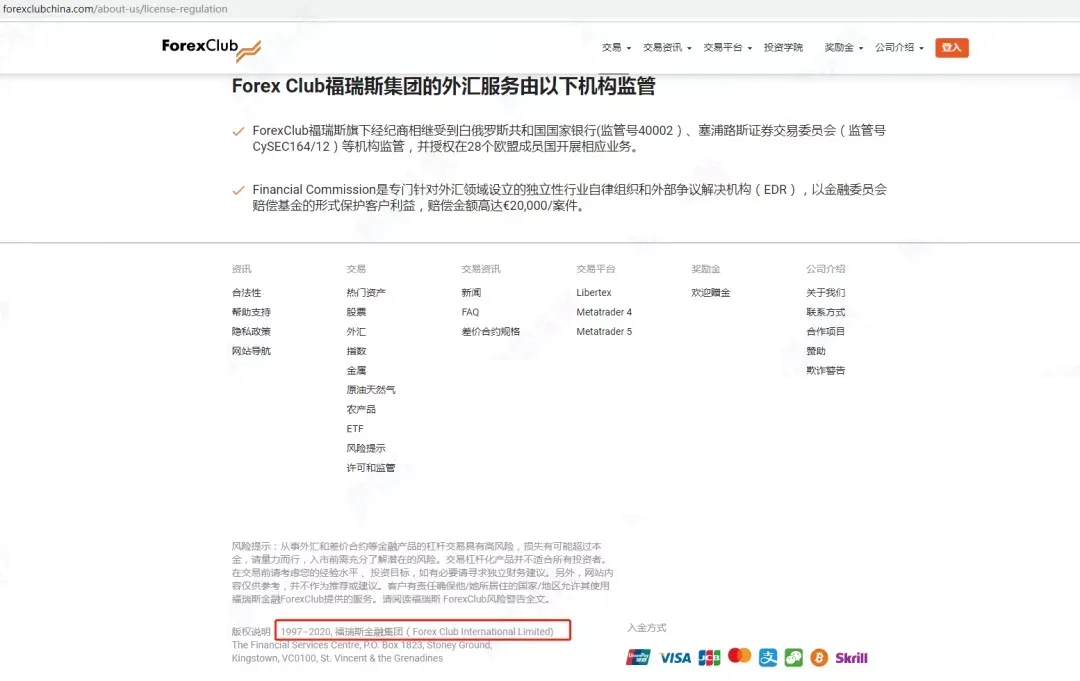Open the 合作项目 footer link
The image size is (1080, 681).
click(826, 331)
